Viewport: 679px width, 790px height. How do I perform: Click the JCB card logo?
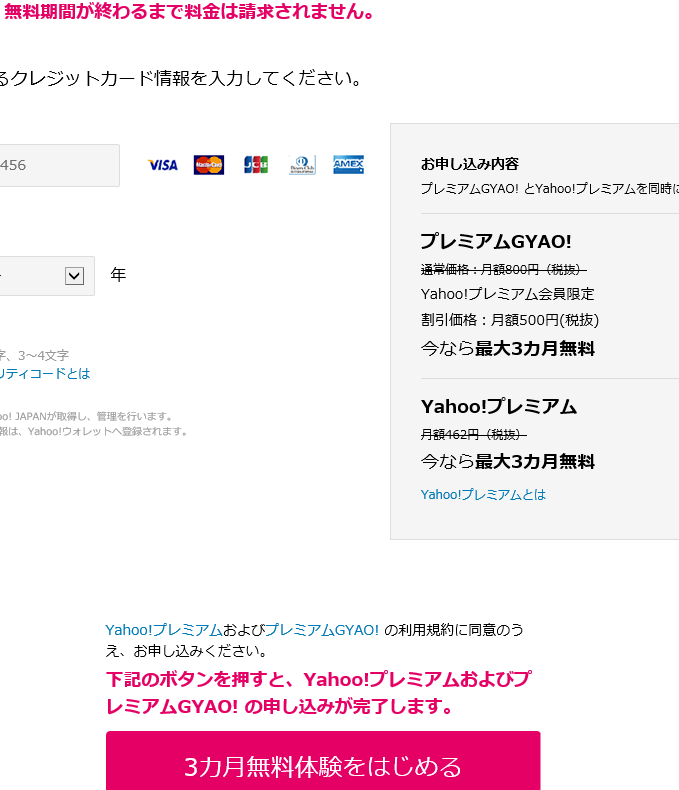(255, 165)
